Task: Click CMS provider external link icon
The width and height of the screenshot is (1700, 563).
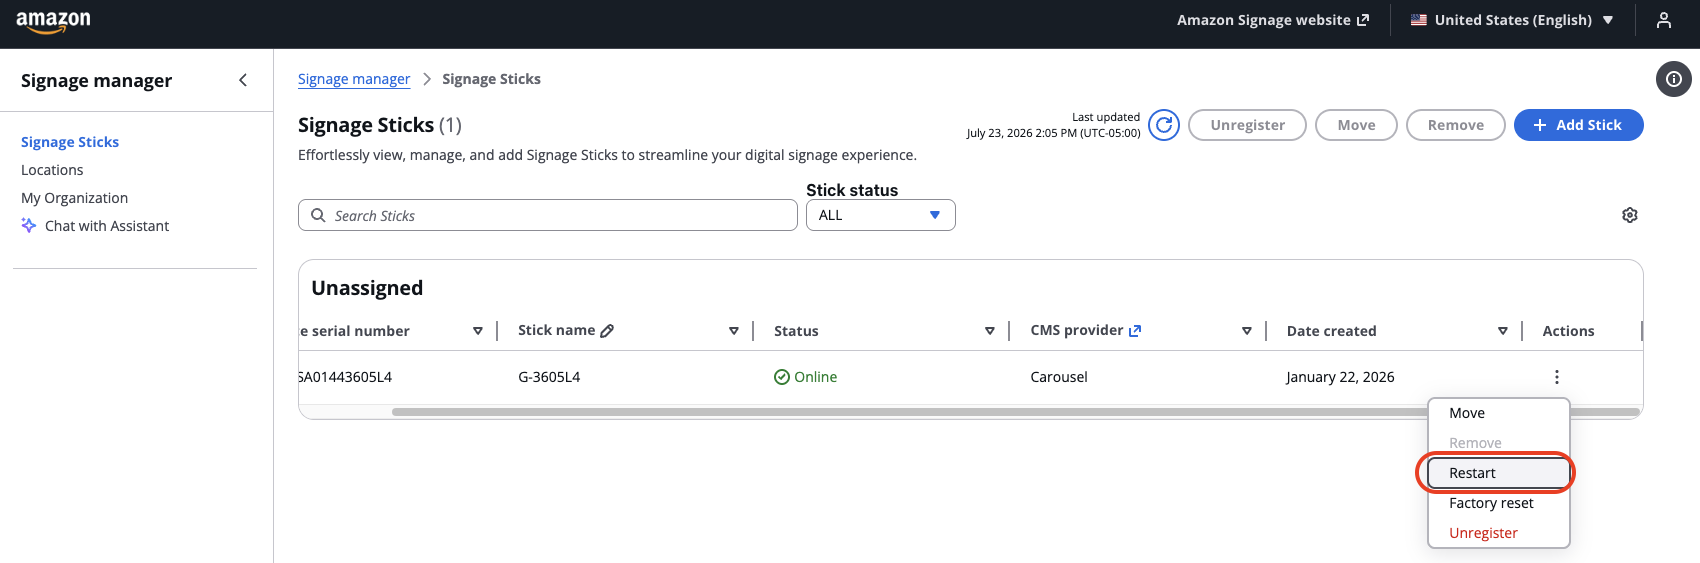Action: click(x=1135, y=331)
